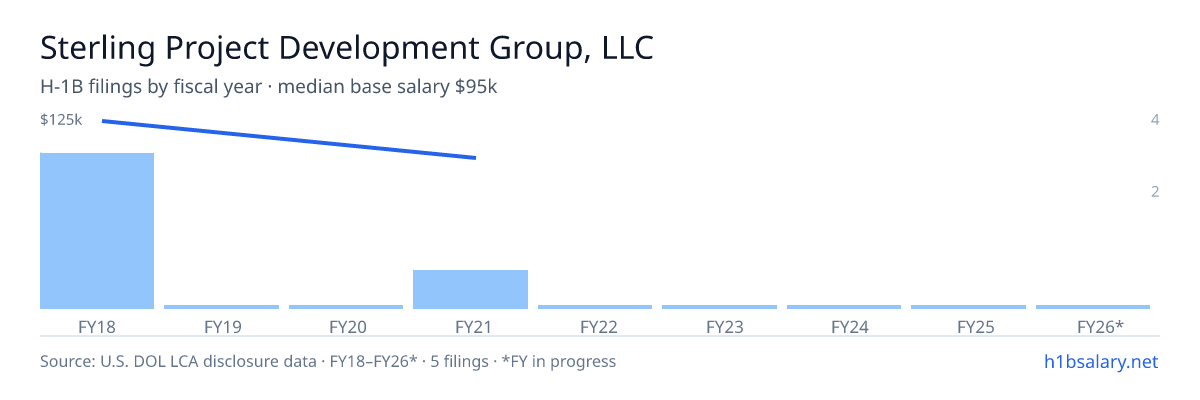Viewport: 1200px width, 400px height.
Task: Click the FY21 axis label
Action: [470, 326]
